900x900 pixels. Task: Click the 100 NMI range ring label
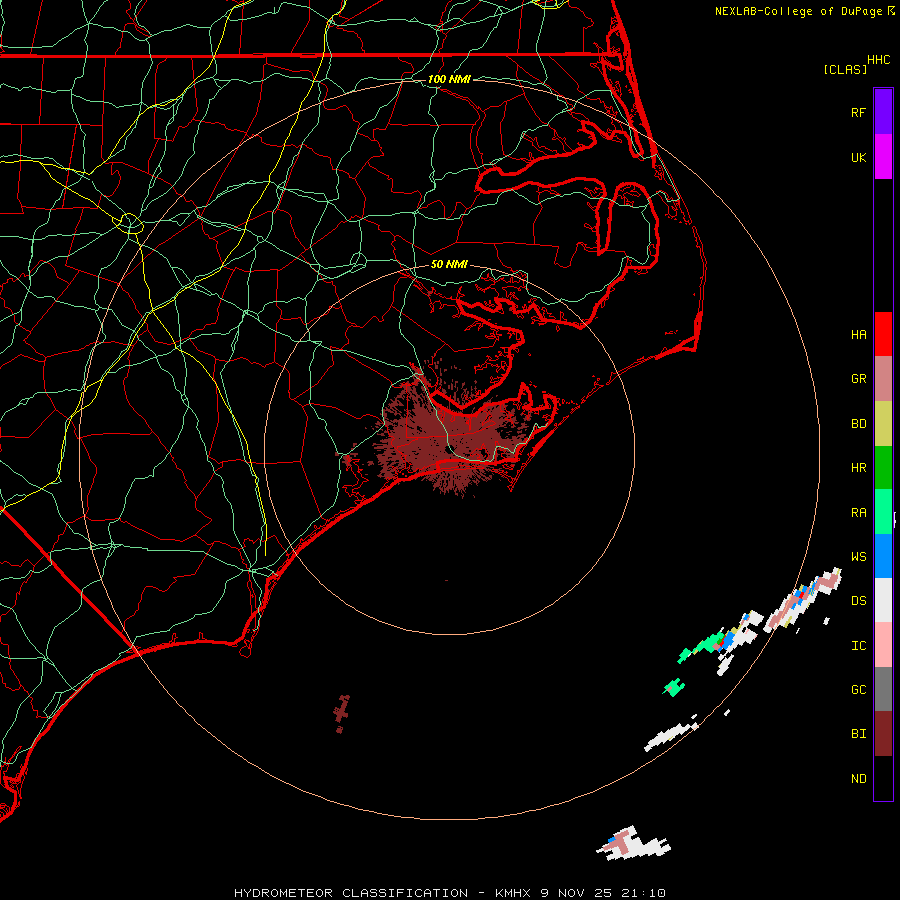449,79
